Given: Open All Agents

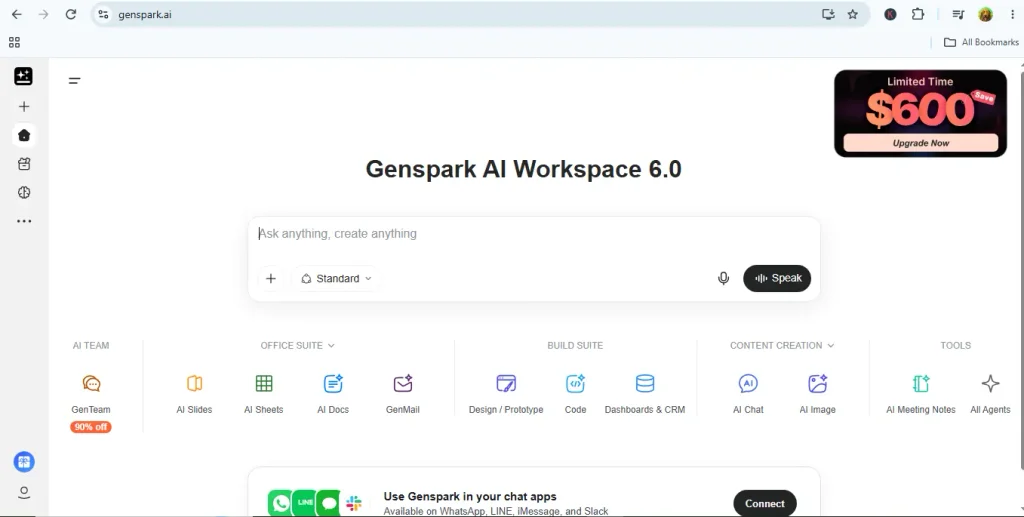Looking at the screenshot, I should 990,394.
